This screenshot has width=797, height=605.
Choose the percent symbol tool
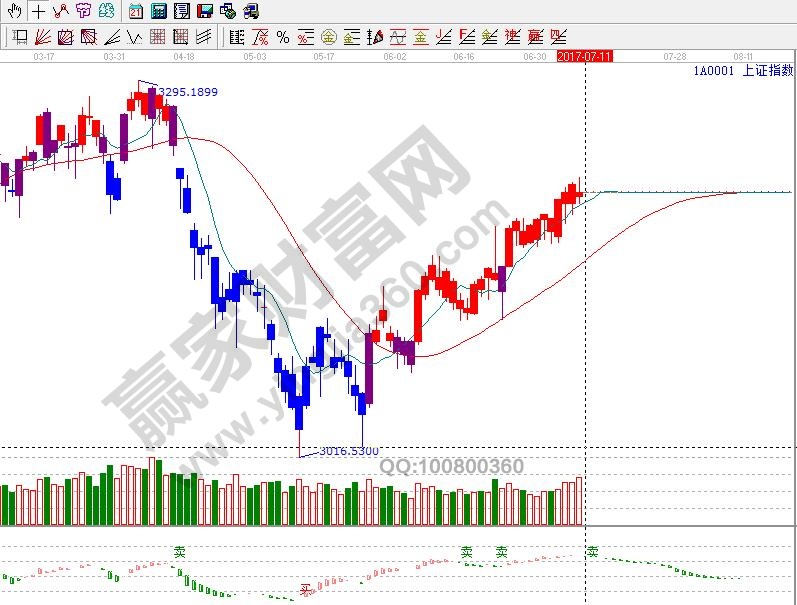tap(283, 38)
